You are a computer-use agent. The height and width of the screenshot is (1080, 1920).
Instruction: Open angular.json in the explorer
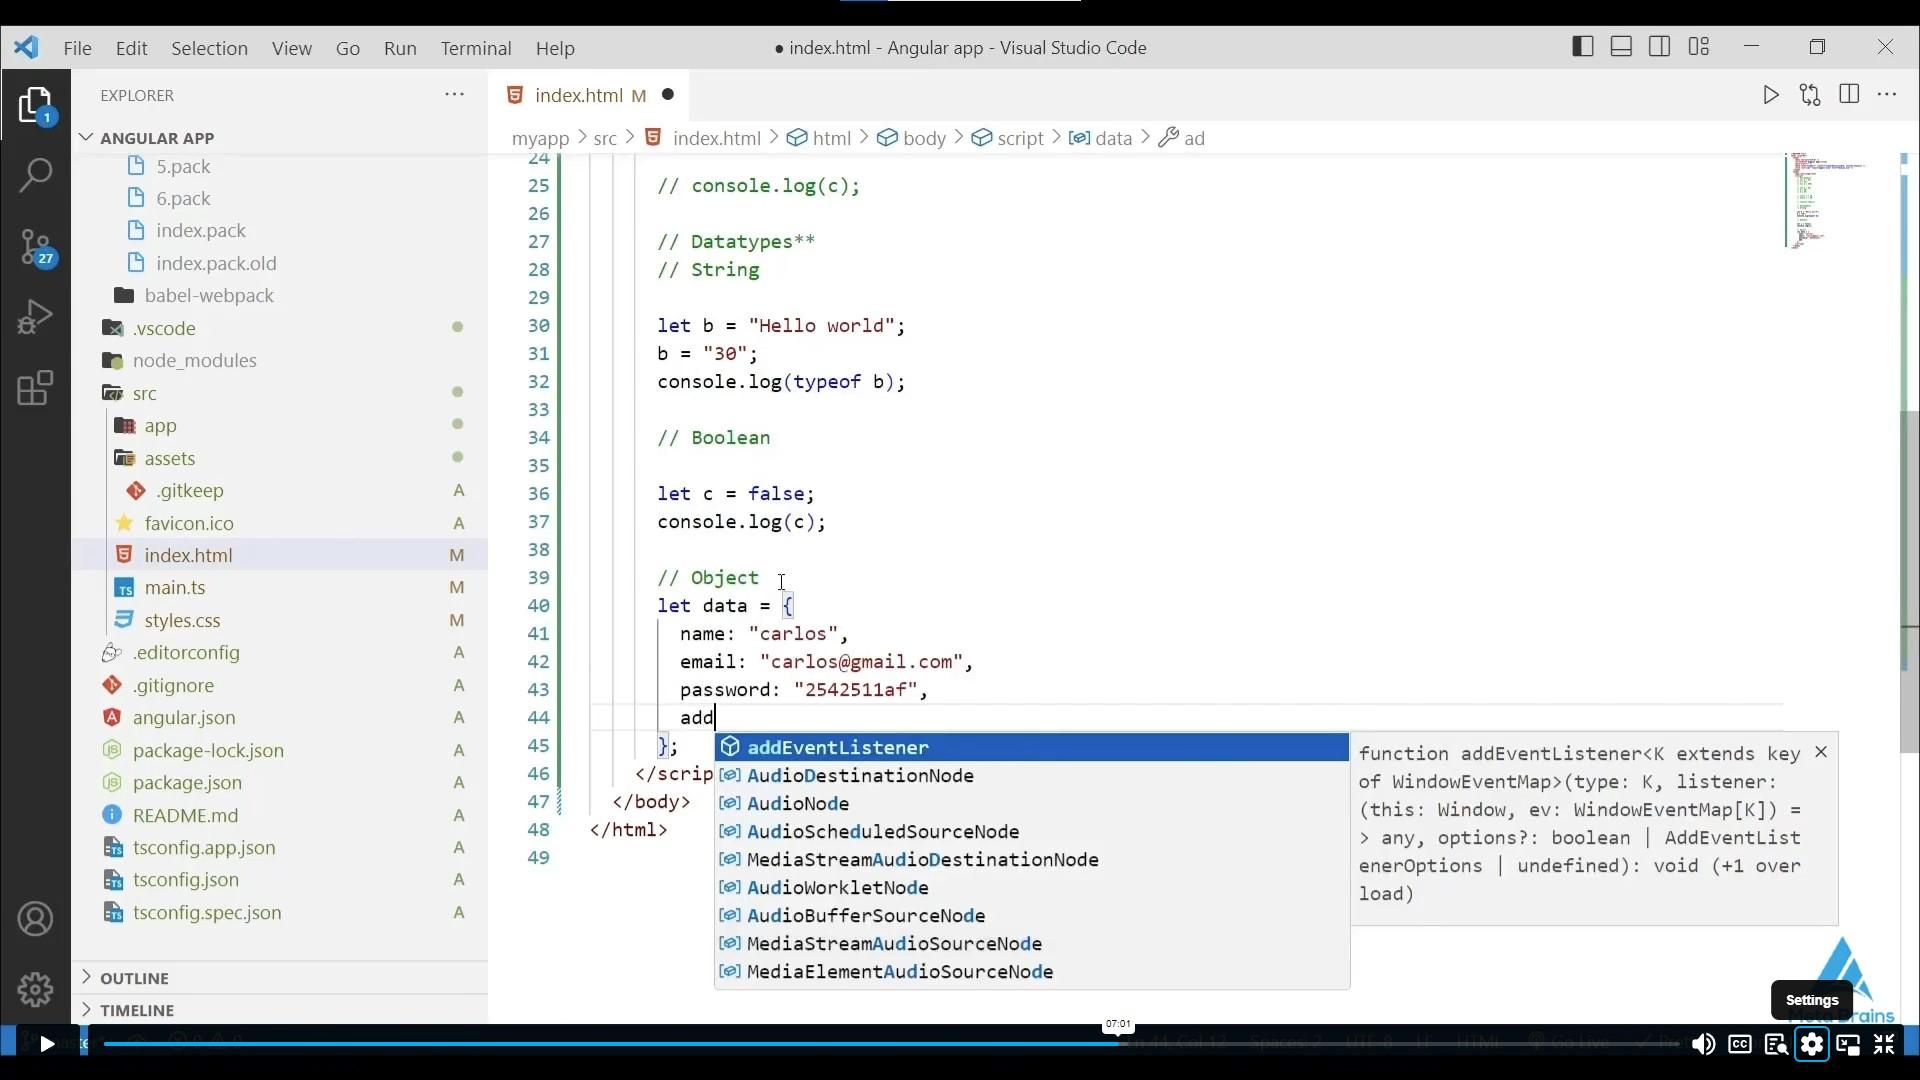coord(280,717)
